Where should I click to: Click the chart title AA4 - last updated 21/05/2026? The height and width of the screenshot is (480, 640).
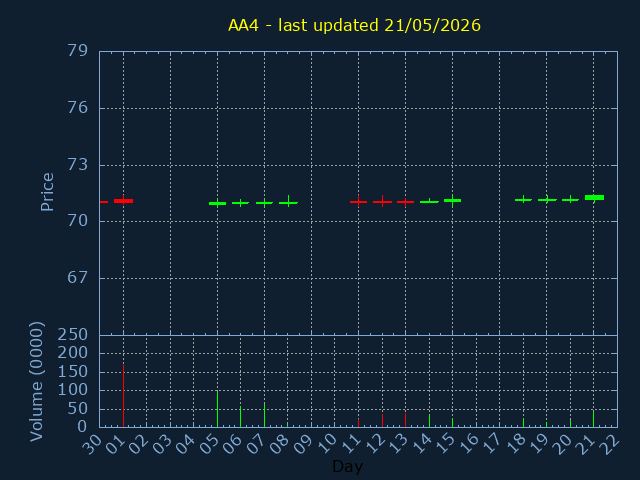point(354,25)
